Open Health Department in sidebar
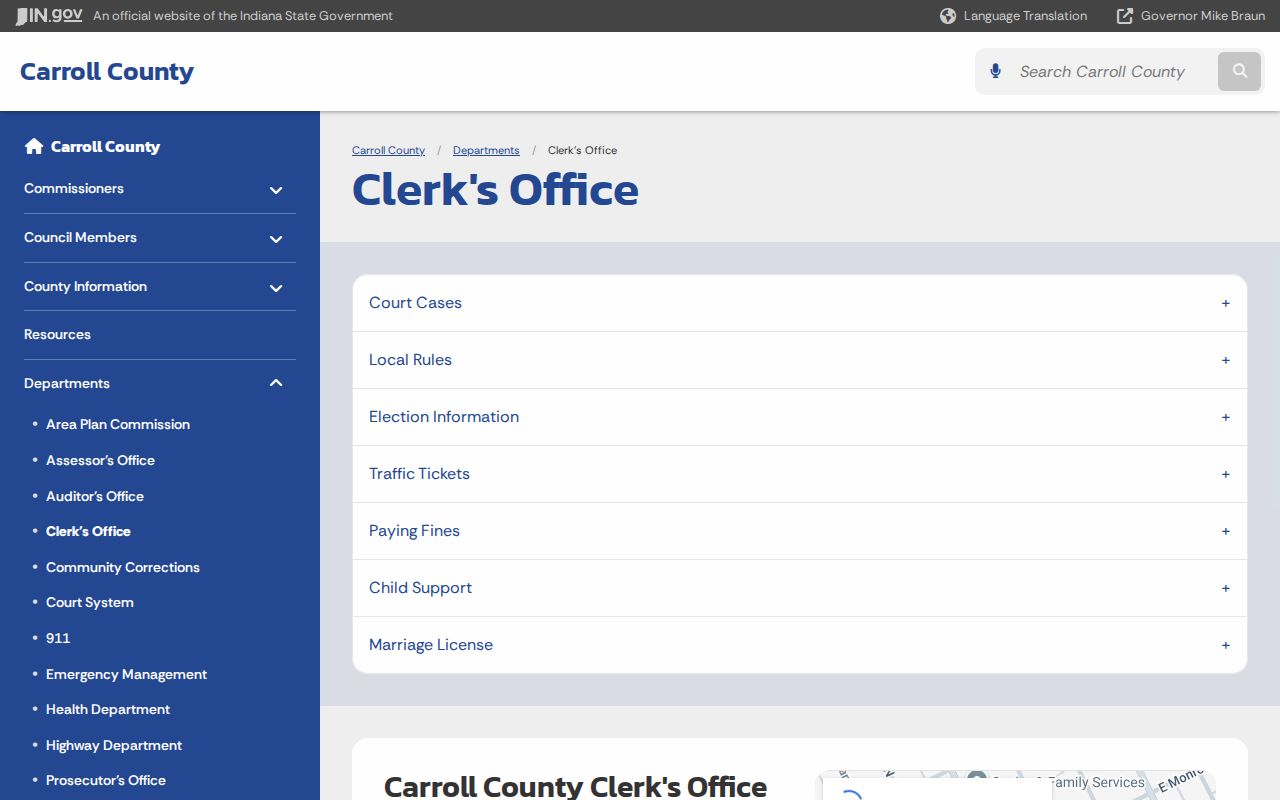Viewport: 1280px width, 800px height. [108, 709]
